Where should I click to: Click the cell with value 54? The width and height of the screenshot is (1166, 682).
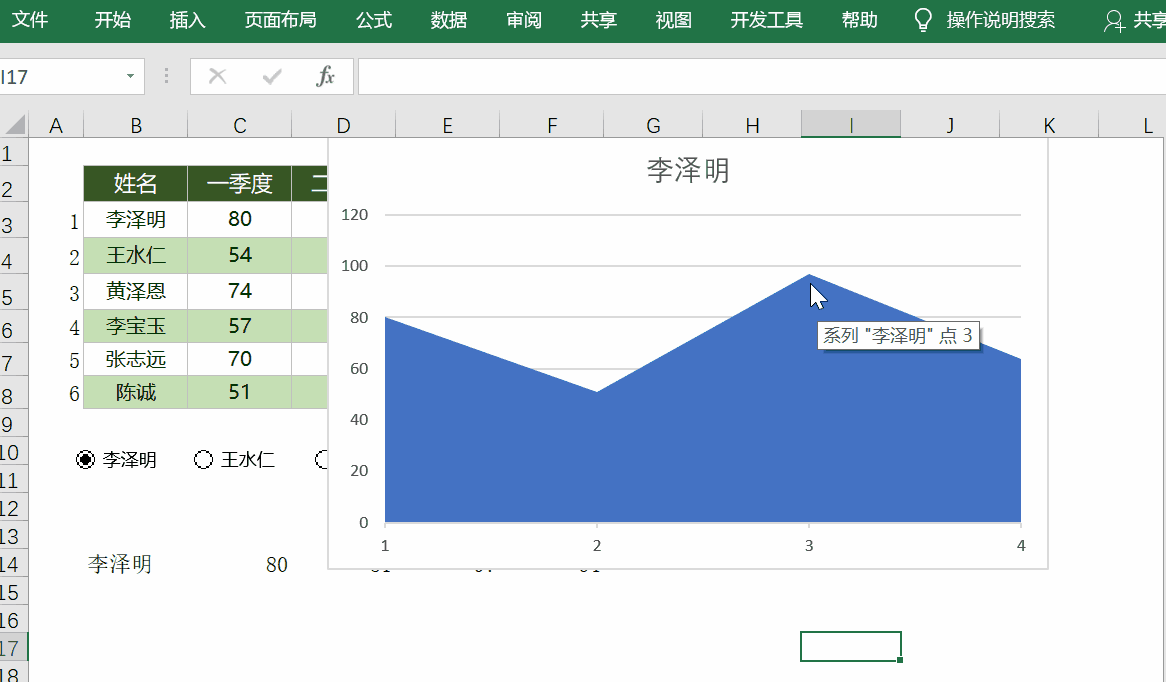pos(239,255)
